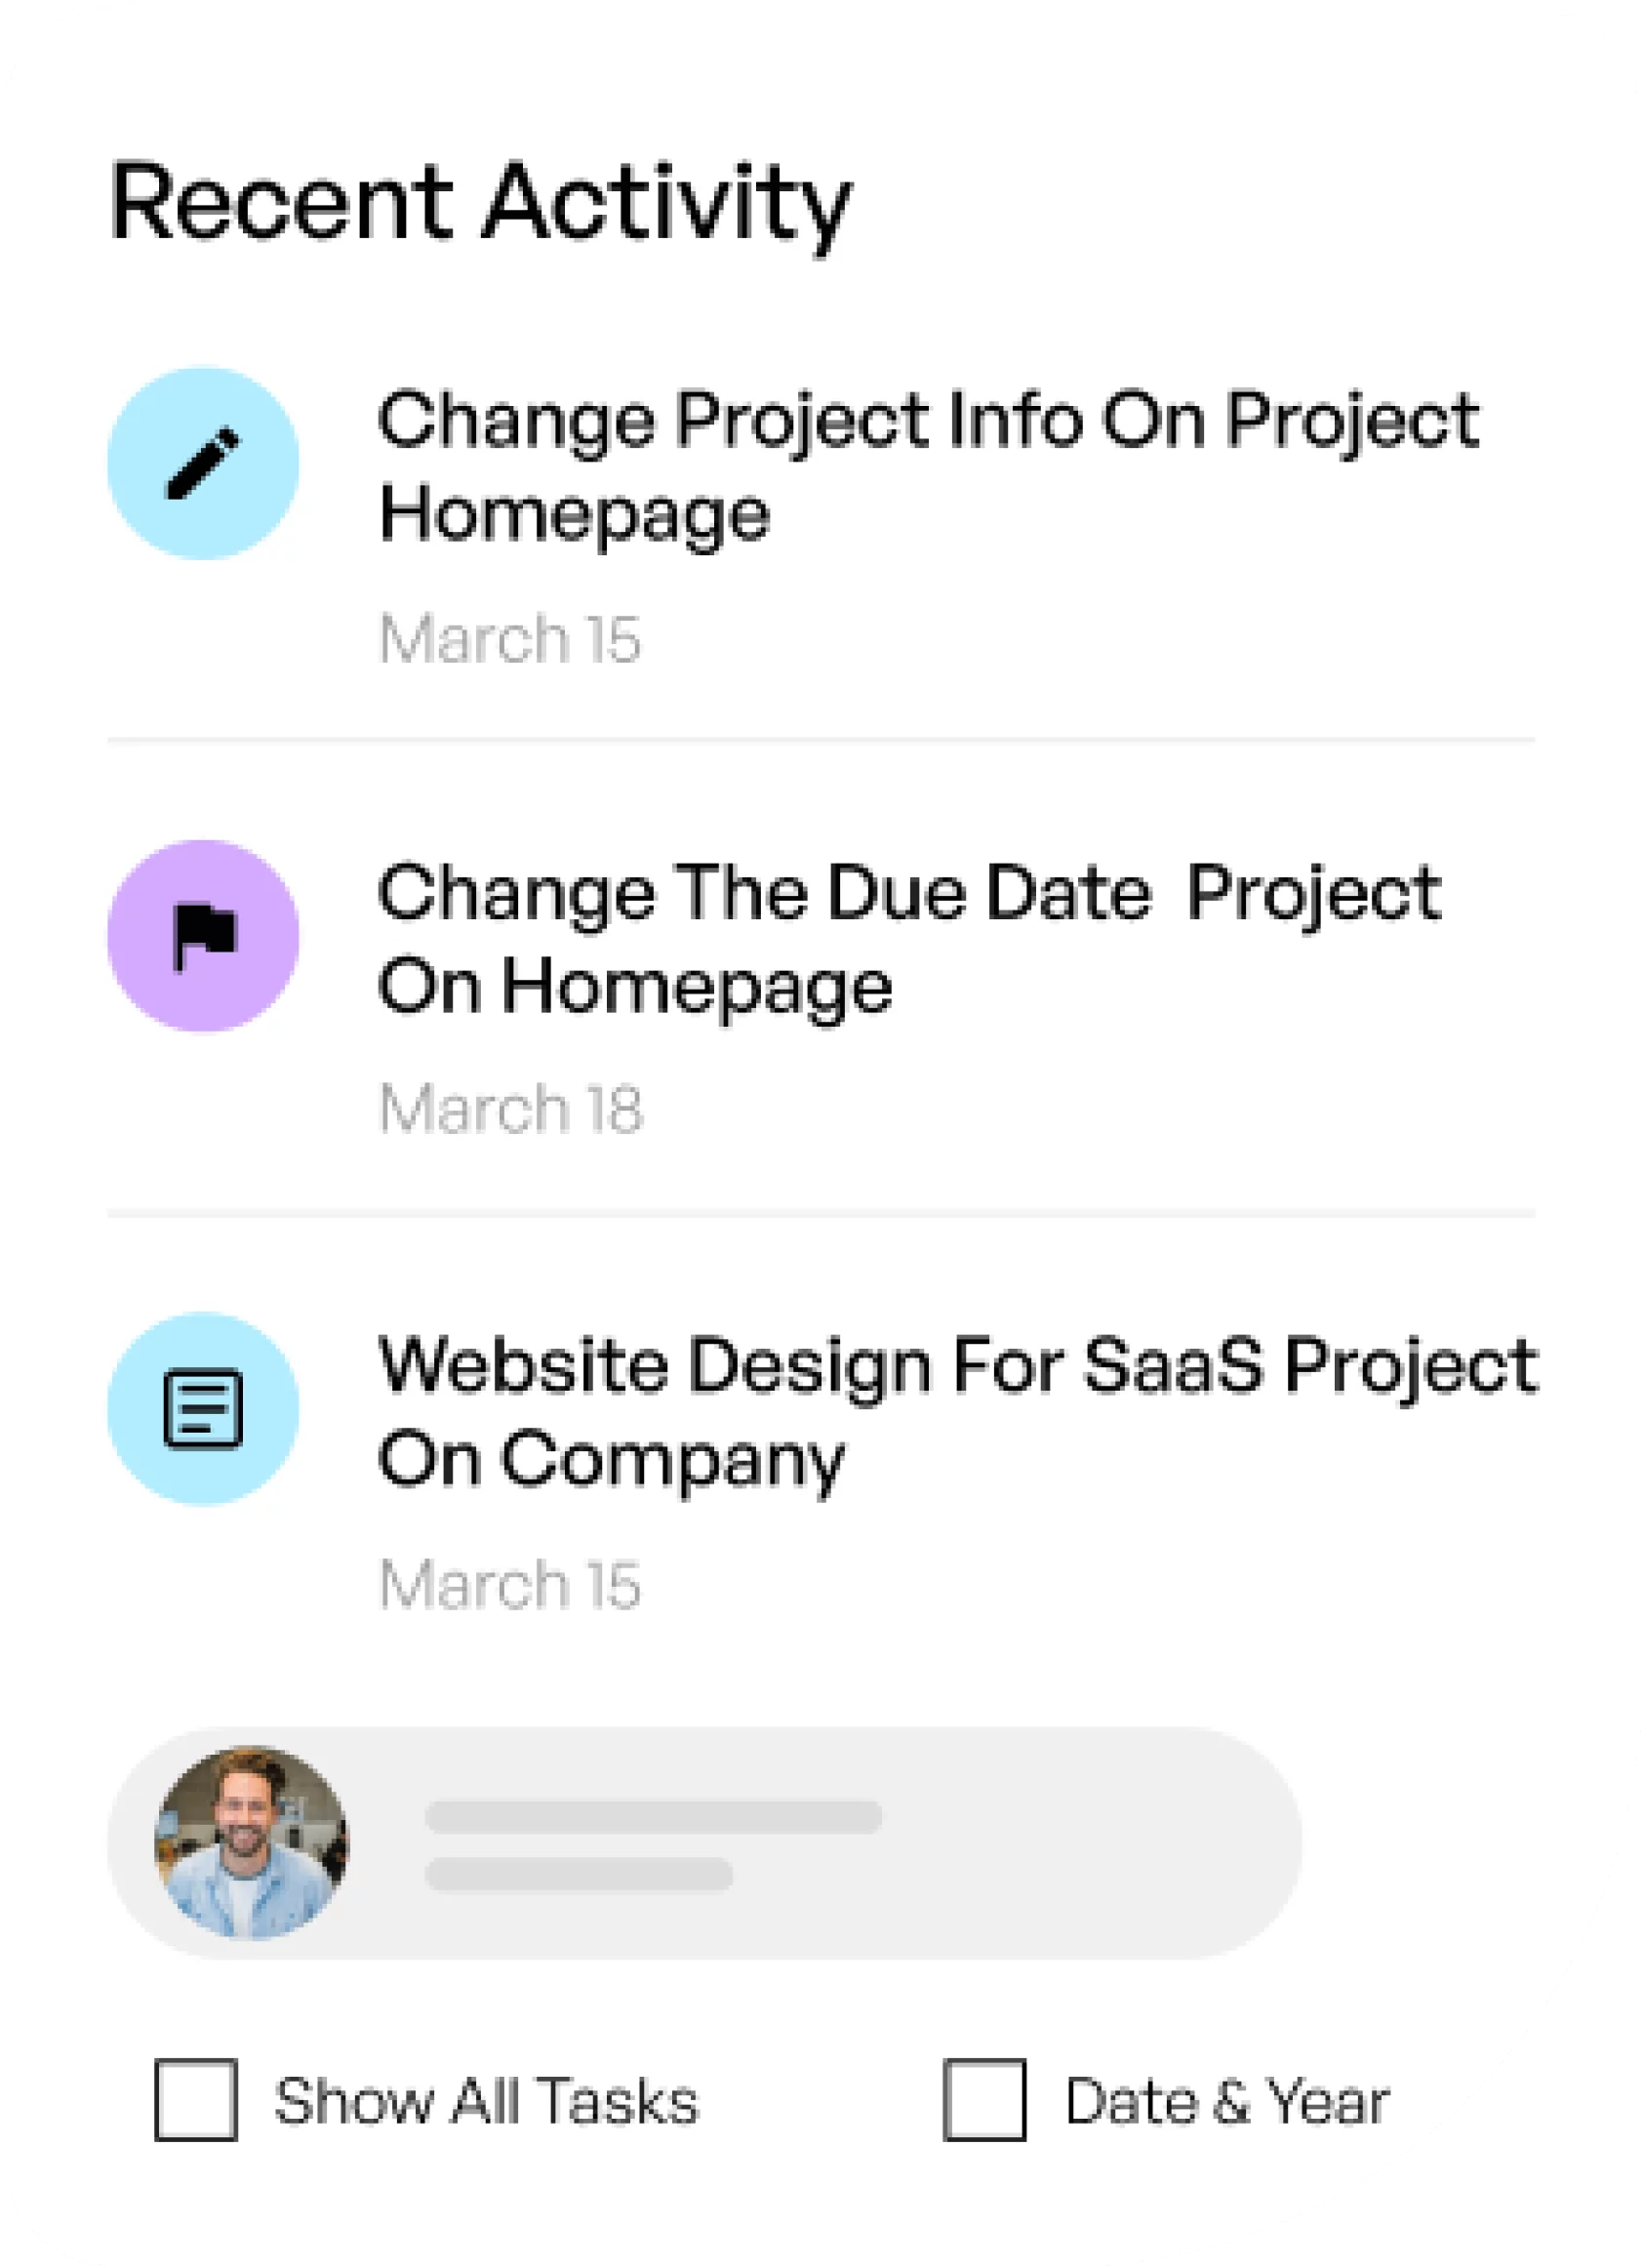Click March 15 under Change Project Info

point(509,638)
